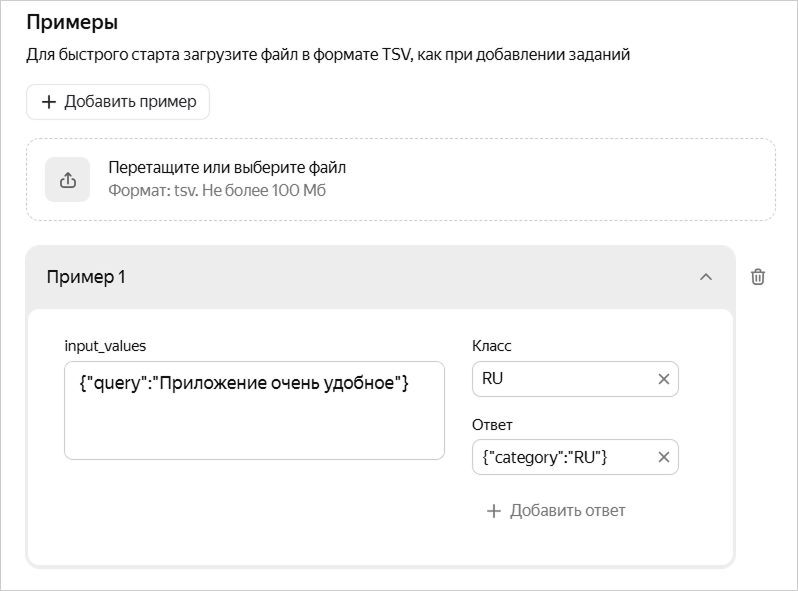Click the input_values field label
Viewport: 798px width, 591px height.
(105, 346)
